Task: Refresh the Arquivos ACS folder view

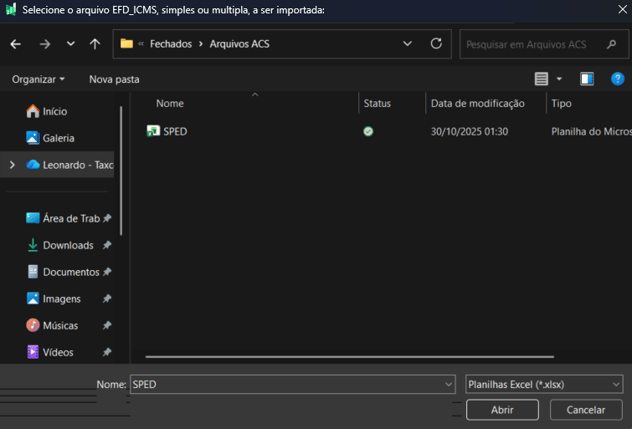Action: pos(436,44)
